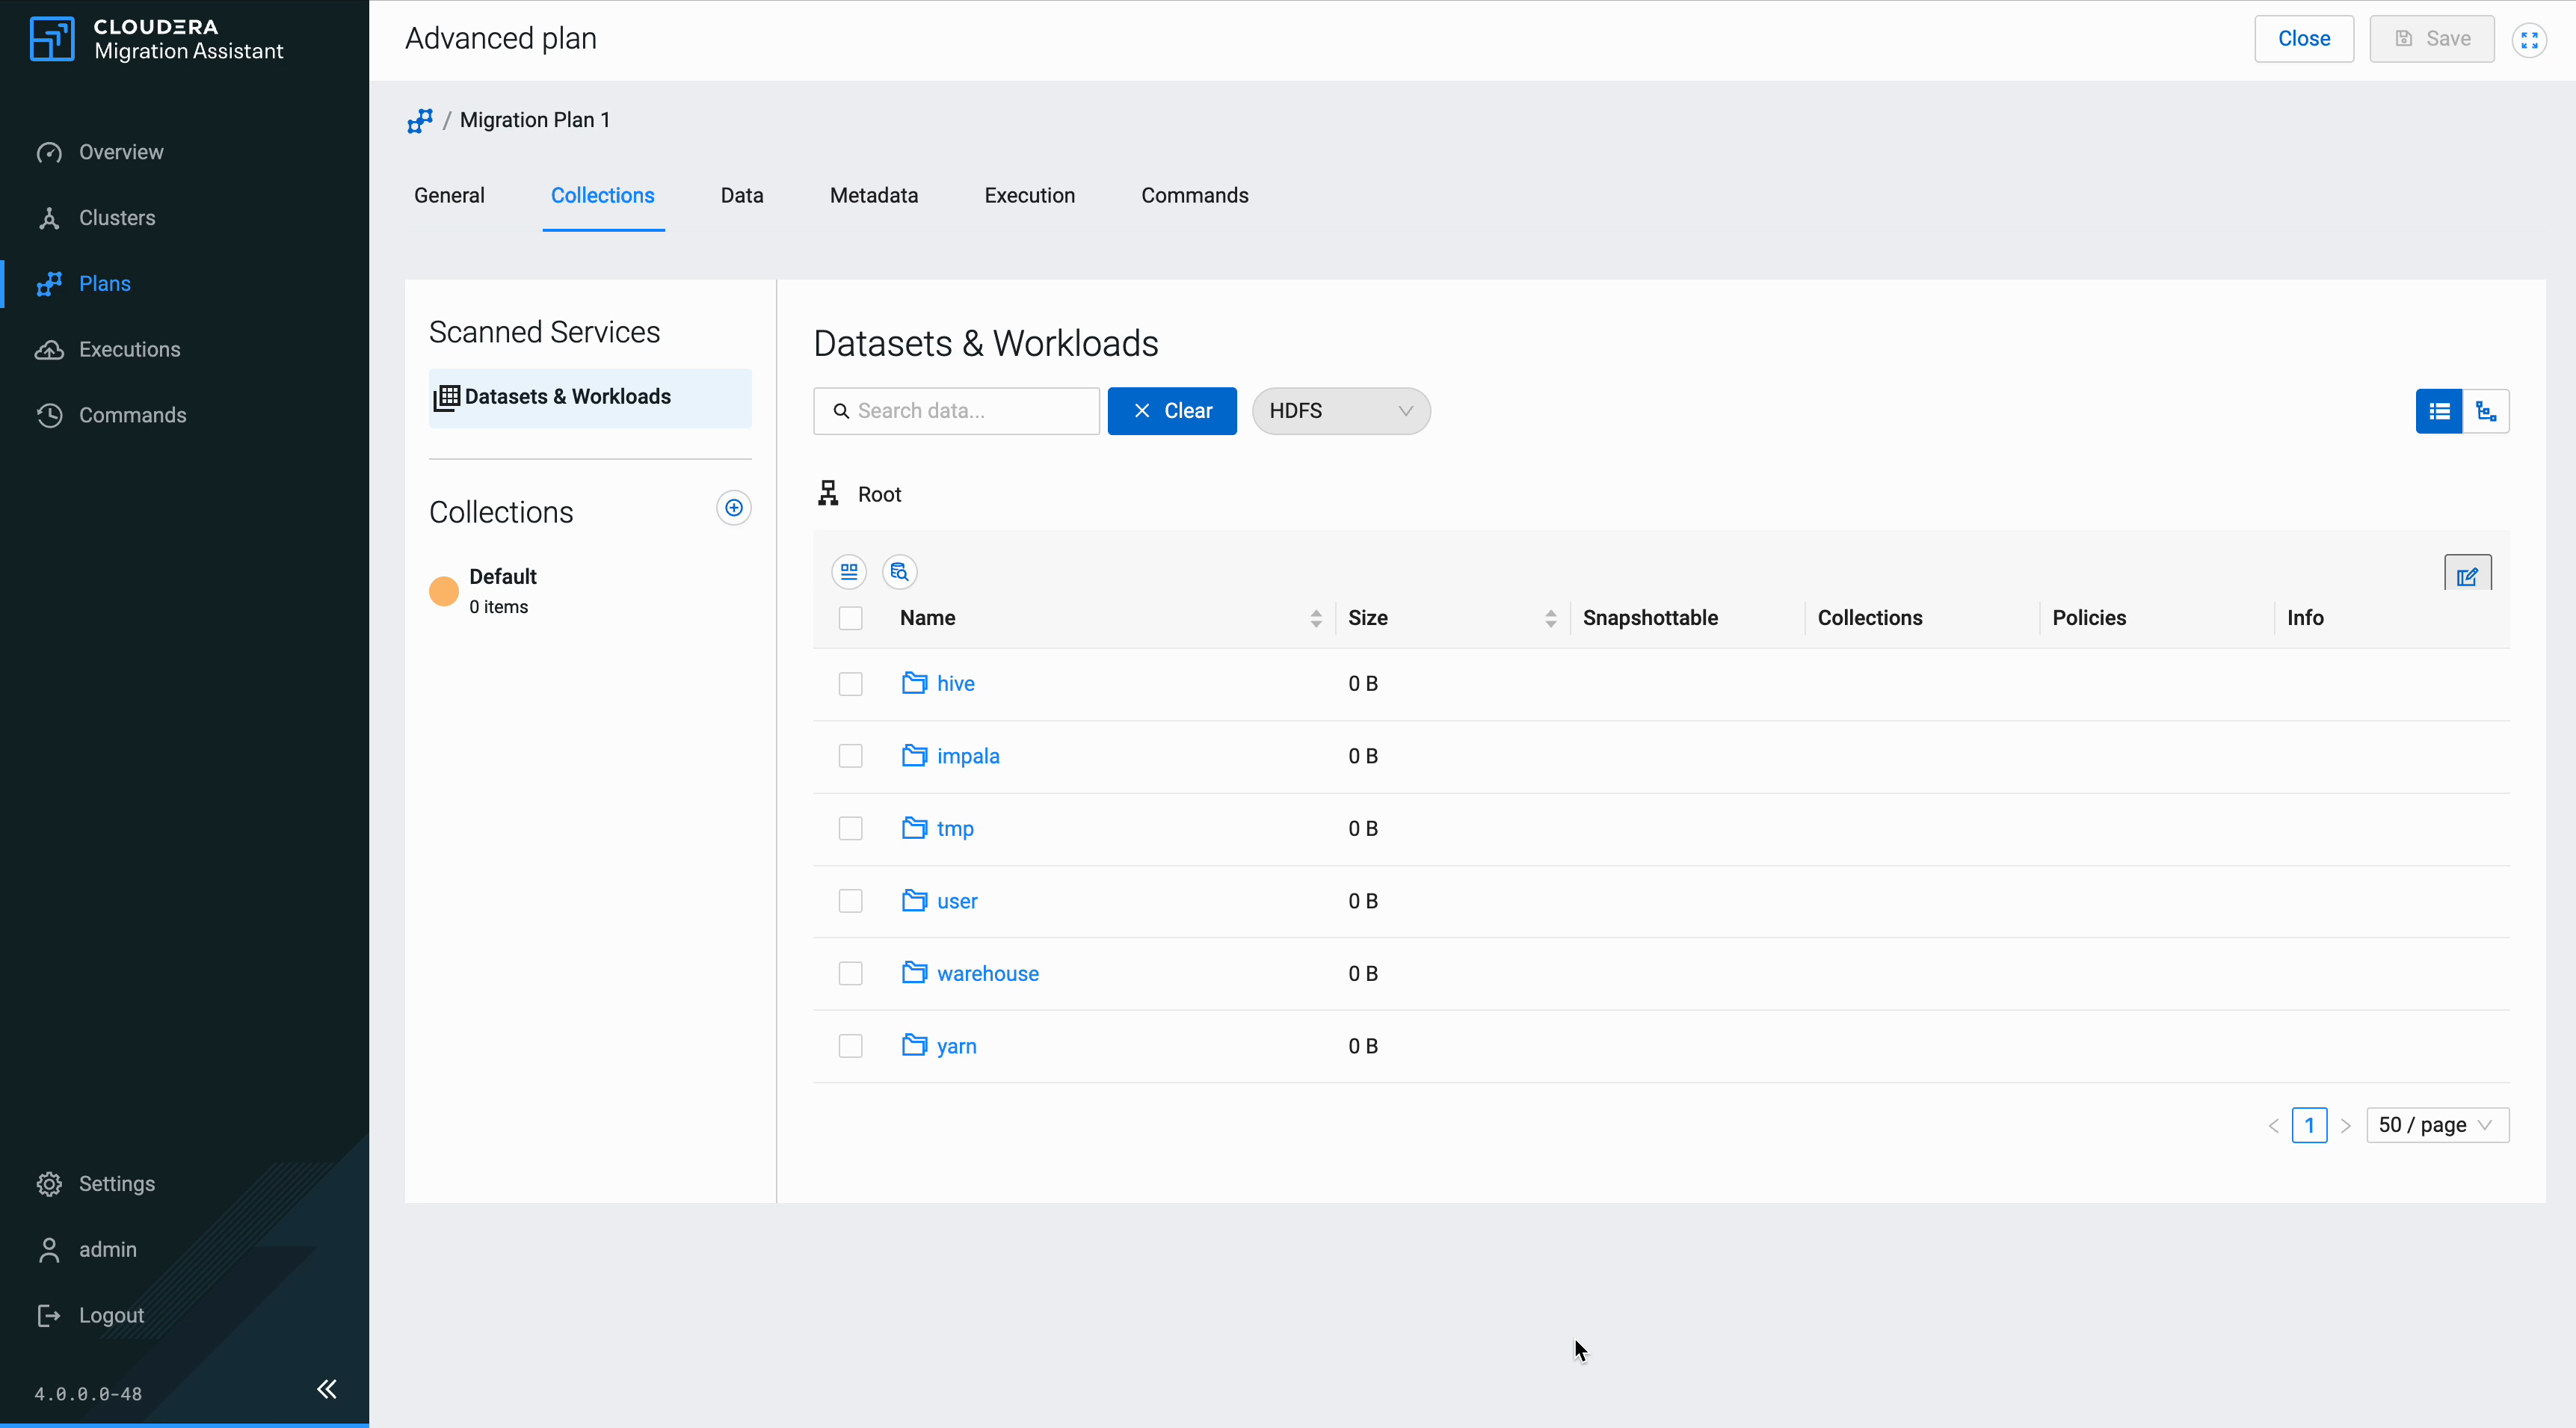The height and width of the screenshot is (1428, 2576).
Task: Click the version 4.0.0.0-48 text
Action: [x=88, y=1394]
